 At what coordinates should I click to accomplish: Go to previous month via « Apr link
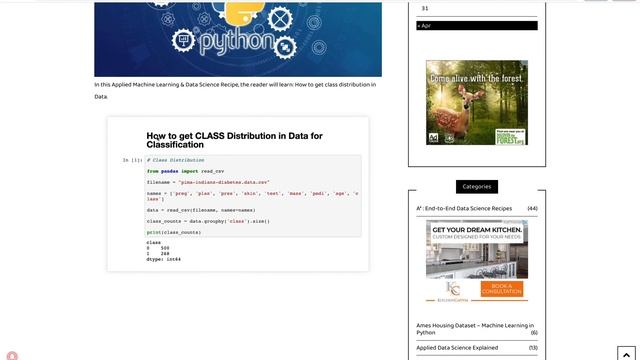[424, 26]
